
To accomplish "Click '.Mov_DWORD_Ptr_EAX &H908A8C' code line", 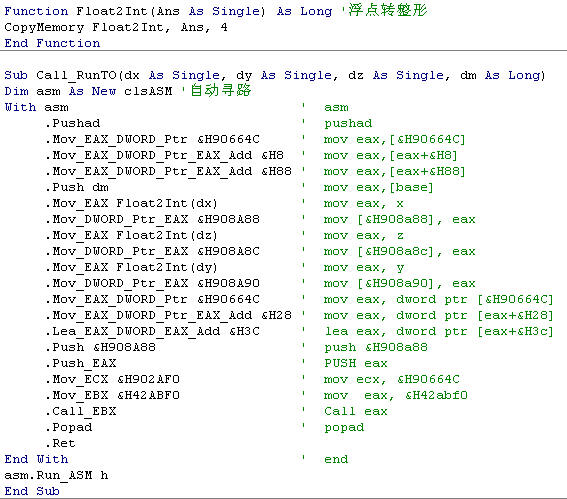I will [153, 251].
